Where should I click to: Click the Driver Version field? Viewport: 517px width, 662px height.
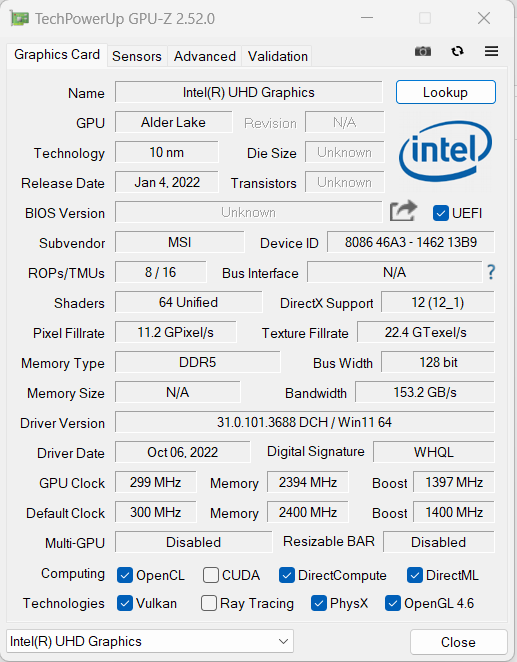coord(304,422)
